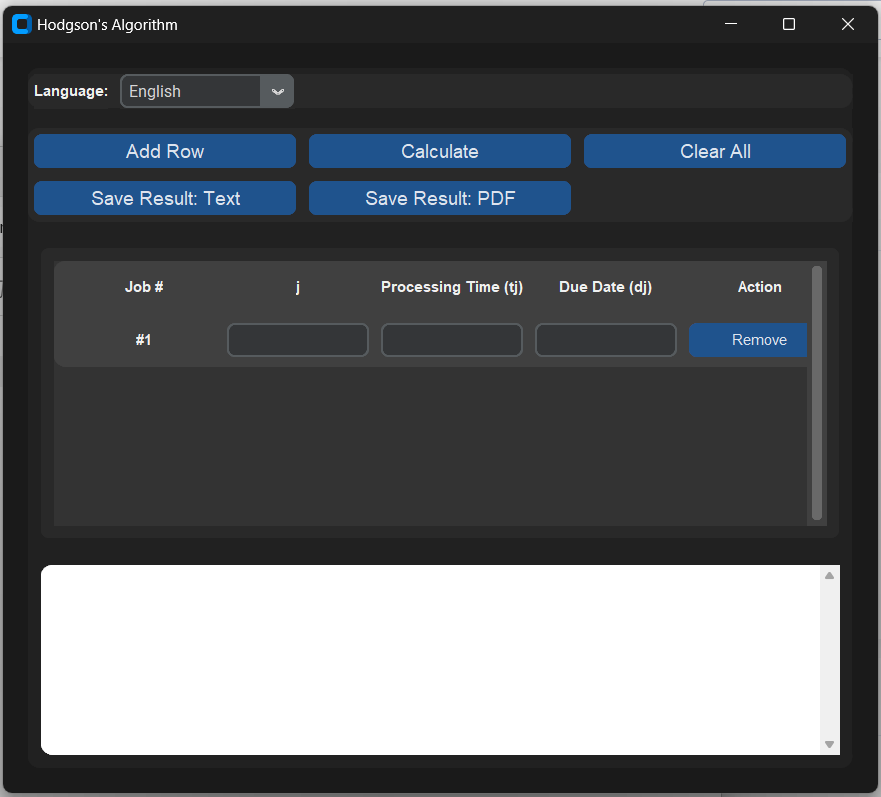881x797 pixels.
Task: Click the Processing Time (tj) column header
Action: pos(452,287)
